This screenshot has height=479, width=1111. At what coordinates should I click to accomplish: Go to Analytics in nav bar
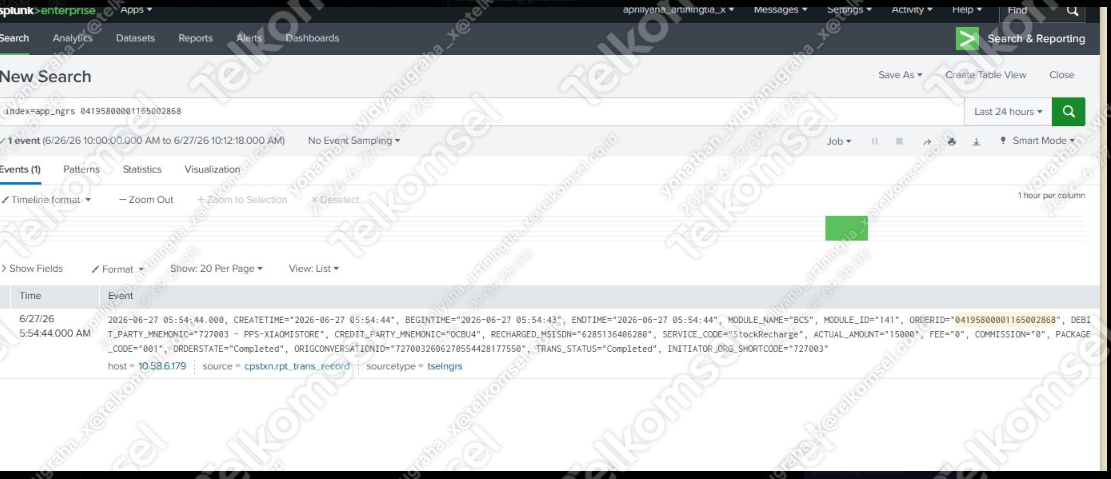72,38
